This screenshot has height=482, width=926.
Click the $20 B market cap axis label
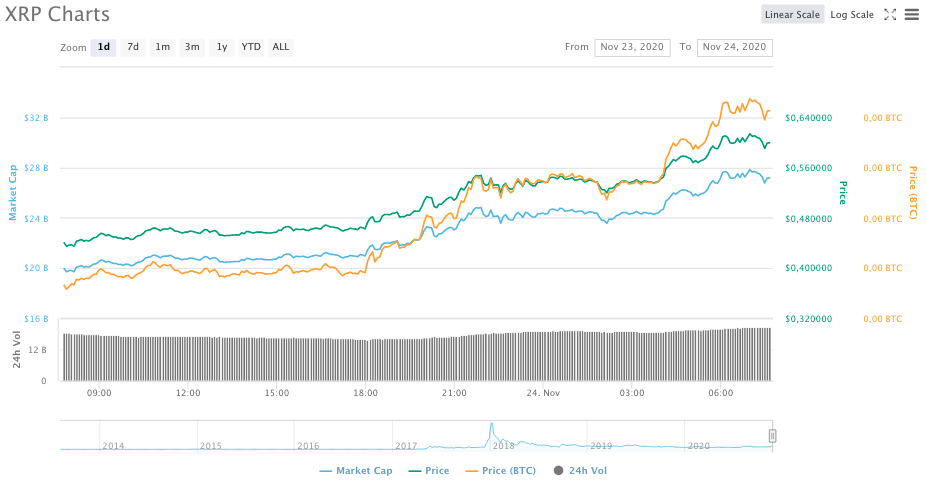[x=36, y=268]
